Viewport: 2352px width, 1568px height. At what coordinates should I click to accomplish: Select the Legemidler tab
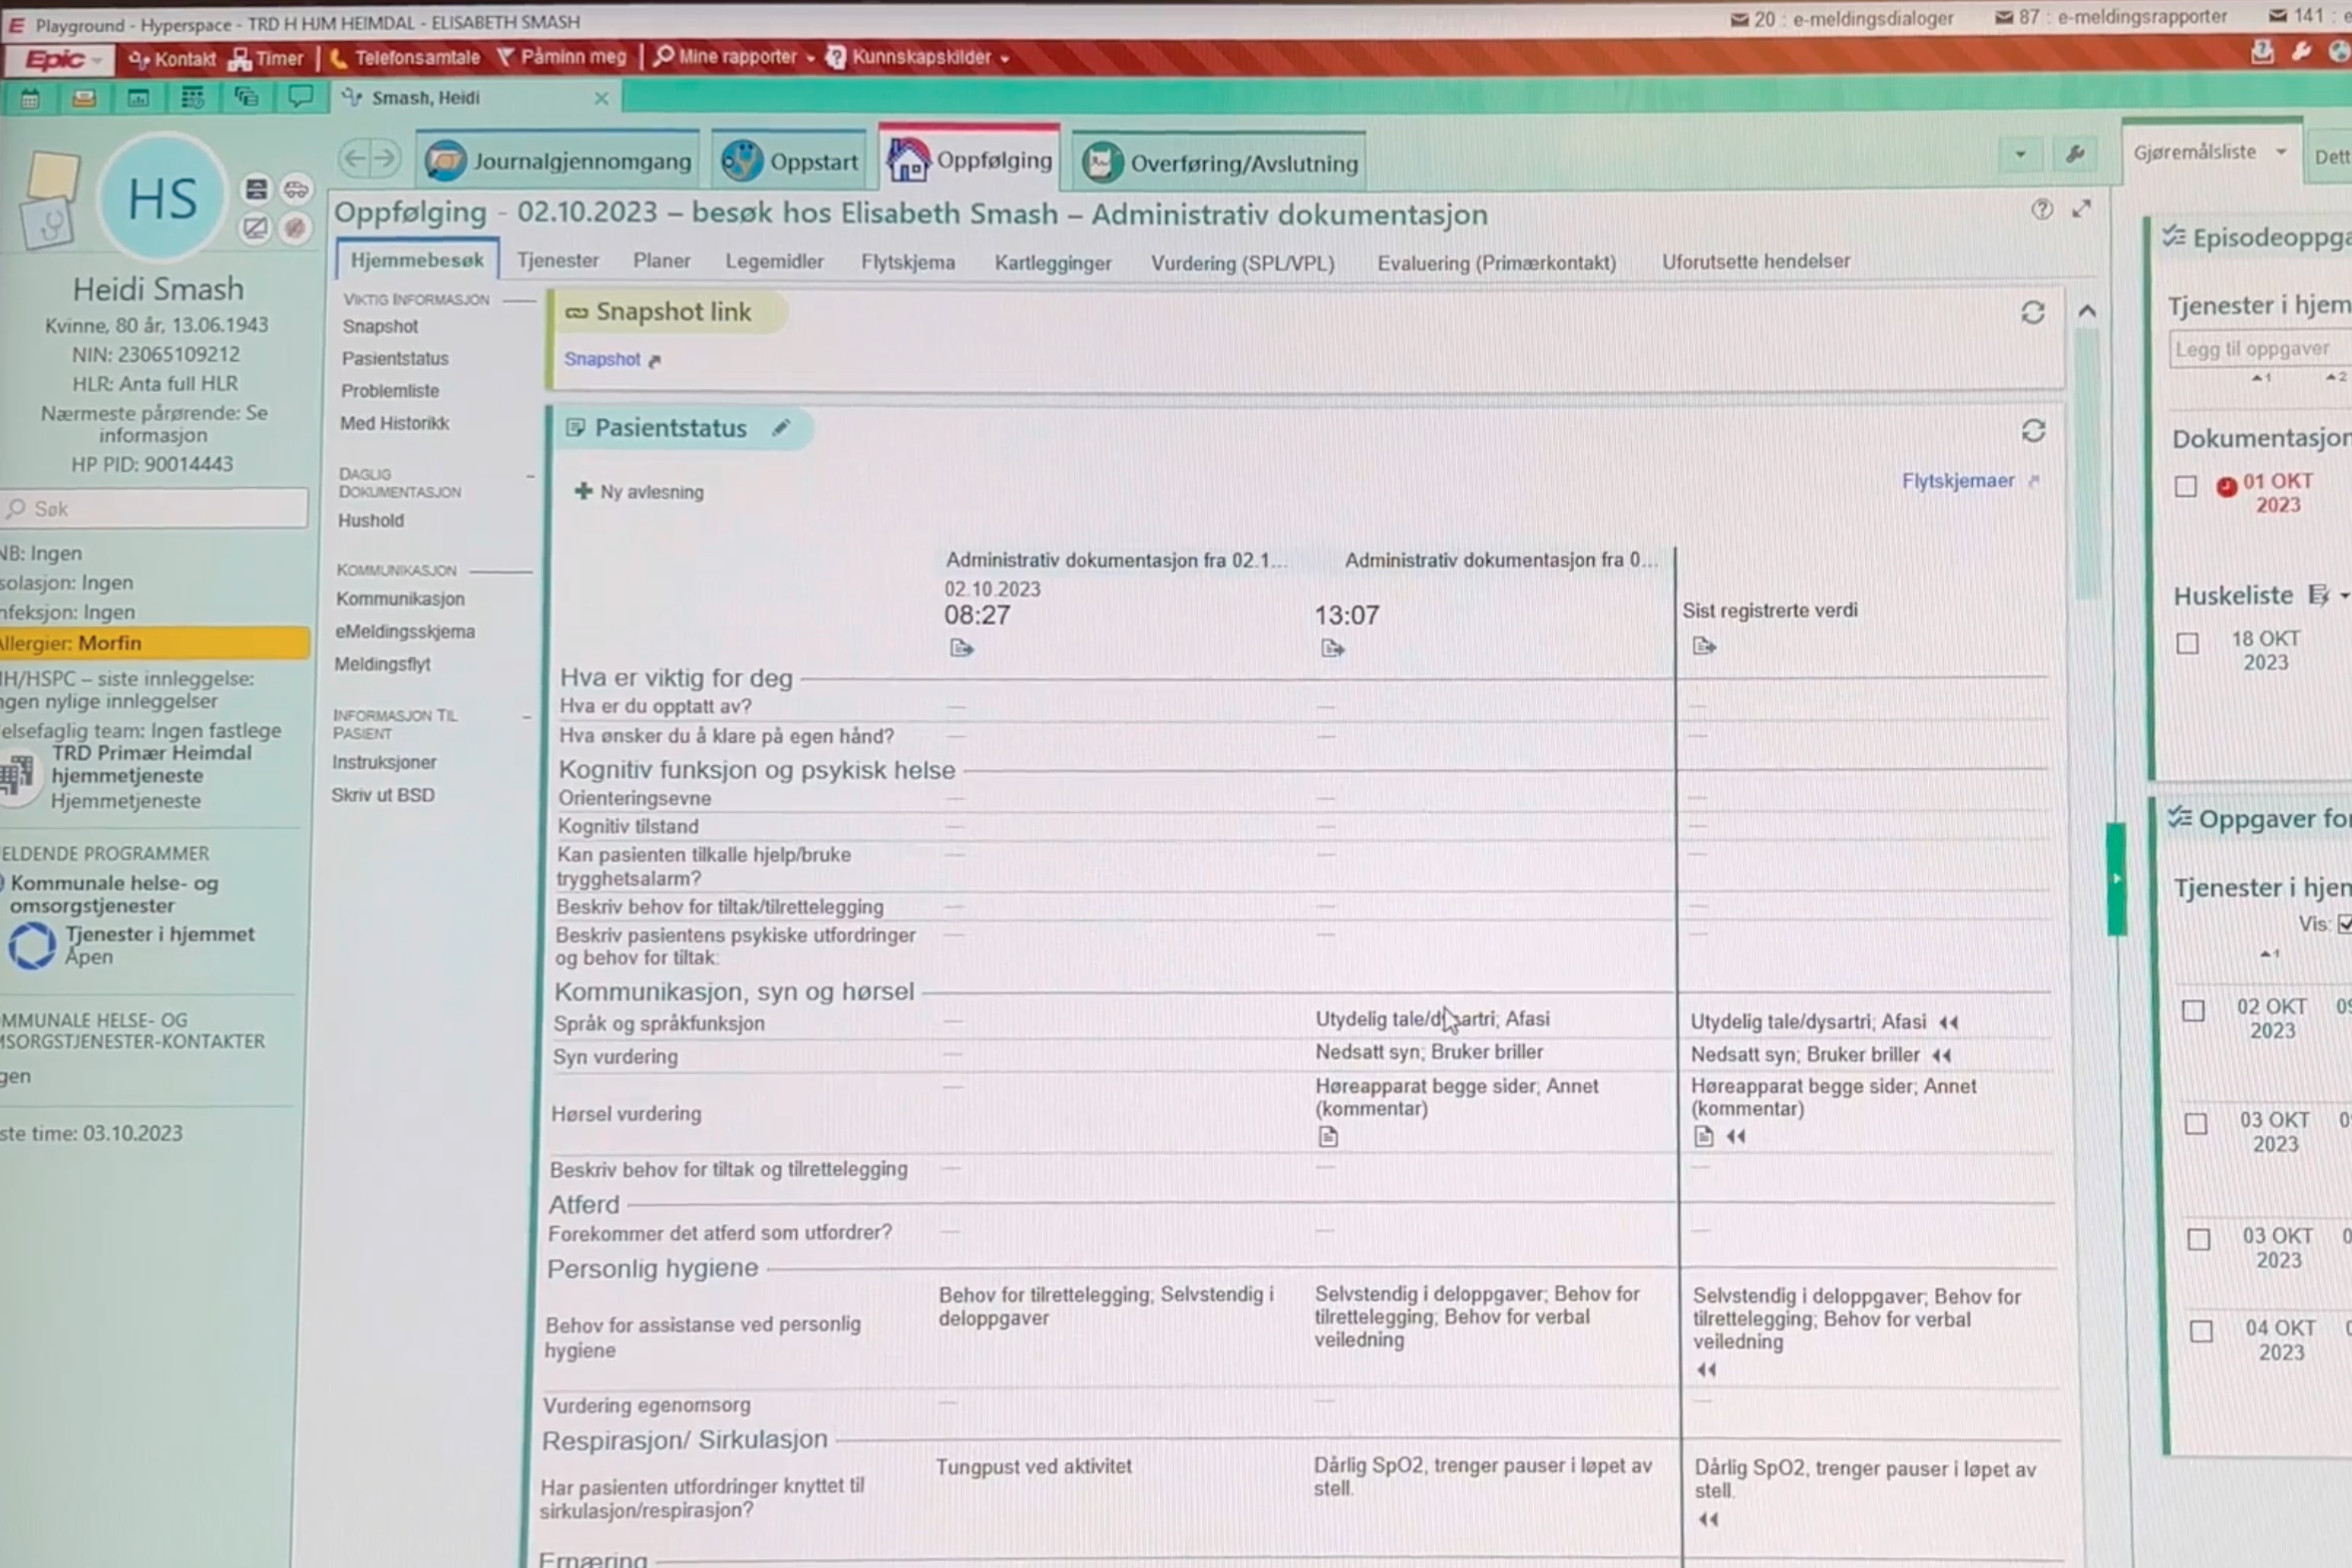click(773, 260)
